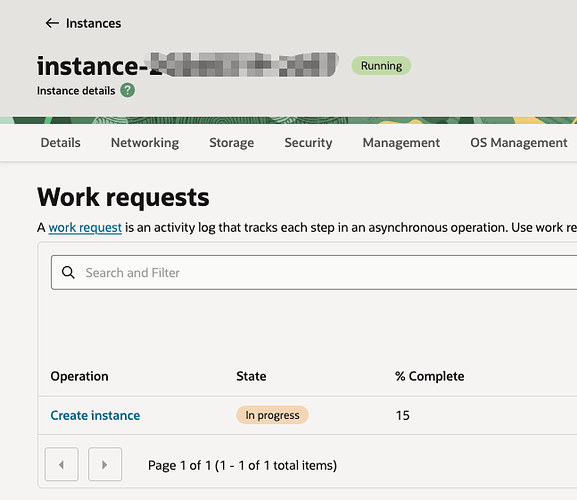The height and width of the screenshot is (500, 577).
Task: Click the Instances breadcrumb label
Action: coord(93,24)
